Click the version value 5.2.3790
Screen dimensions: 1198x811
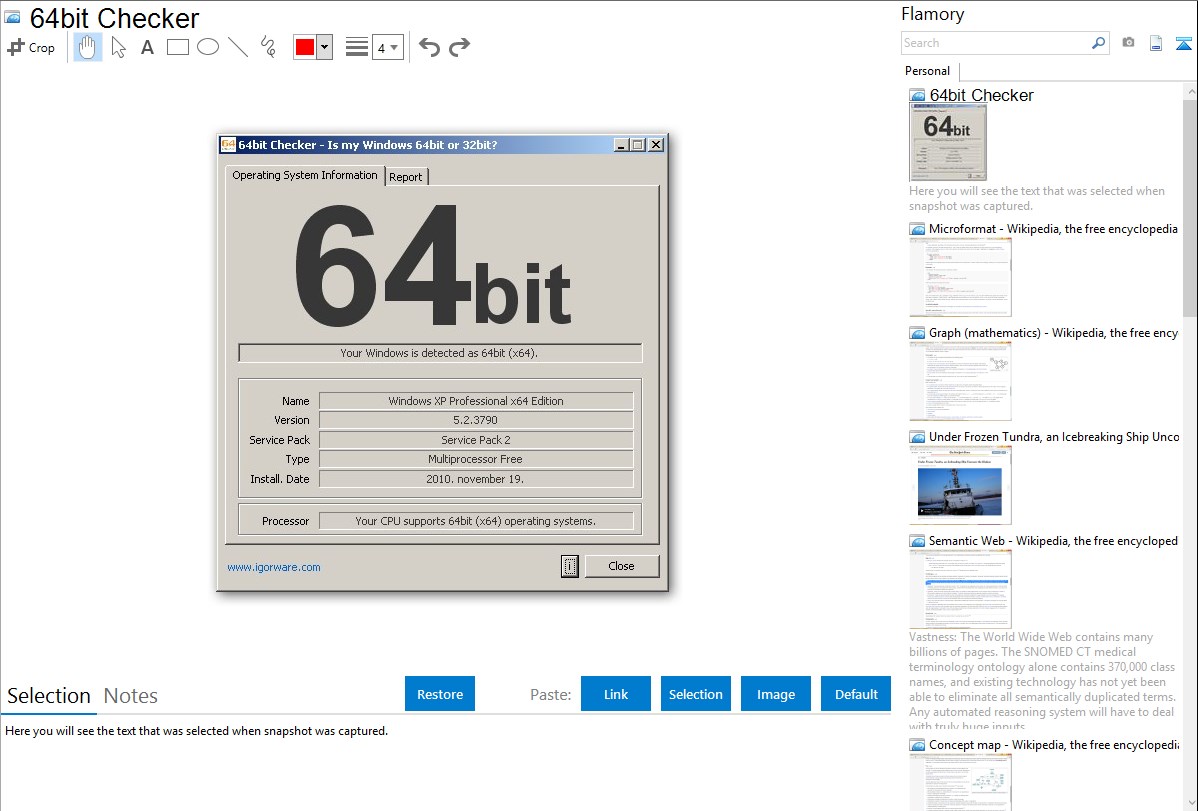click(x=476, y=420)
